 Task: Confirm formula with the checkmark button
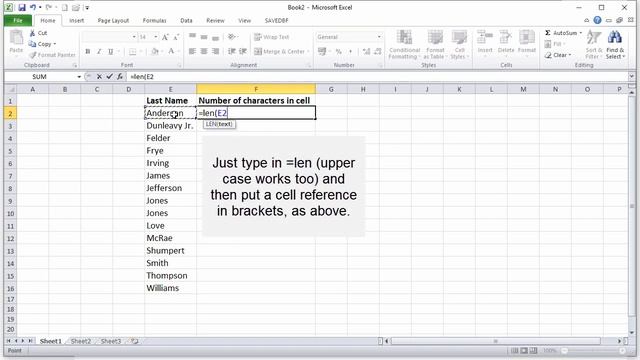pyautogui.click(x=109, y=76)
